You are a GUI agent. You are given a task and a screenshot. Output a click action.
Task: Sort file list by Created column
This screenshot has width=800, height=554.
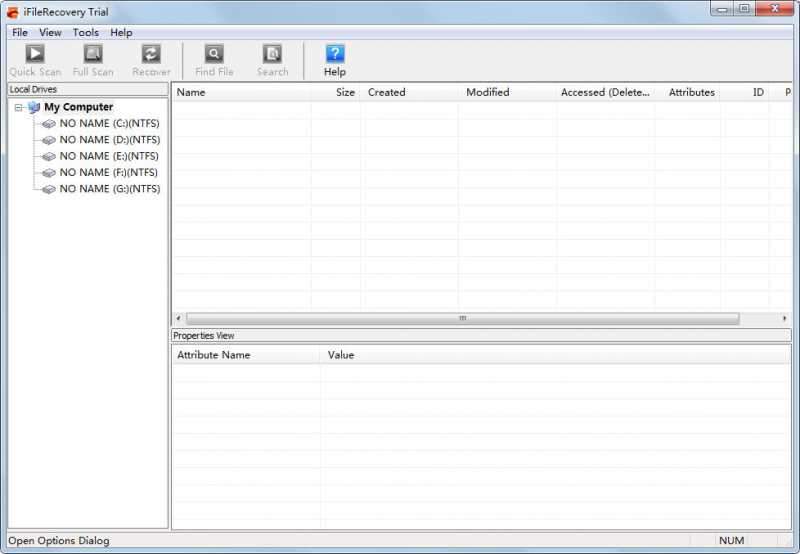point(410,92)
